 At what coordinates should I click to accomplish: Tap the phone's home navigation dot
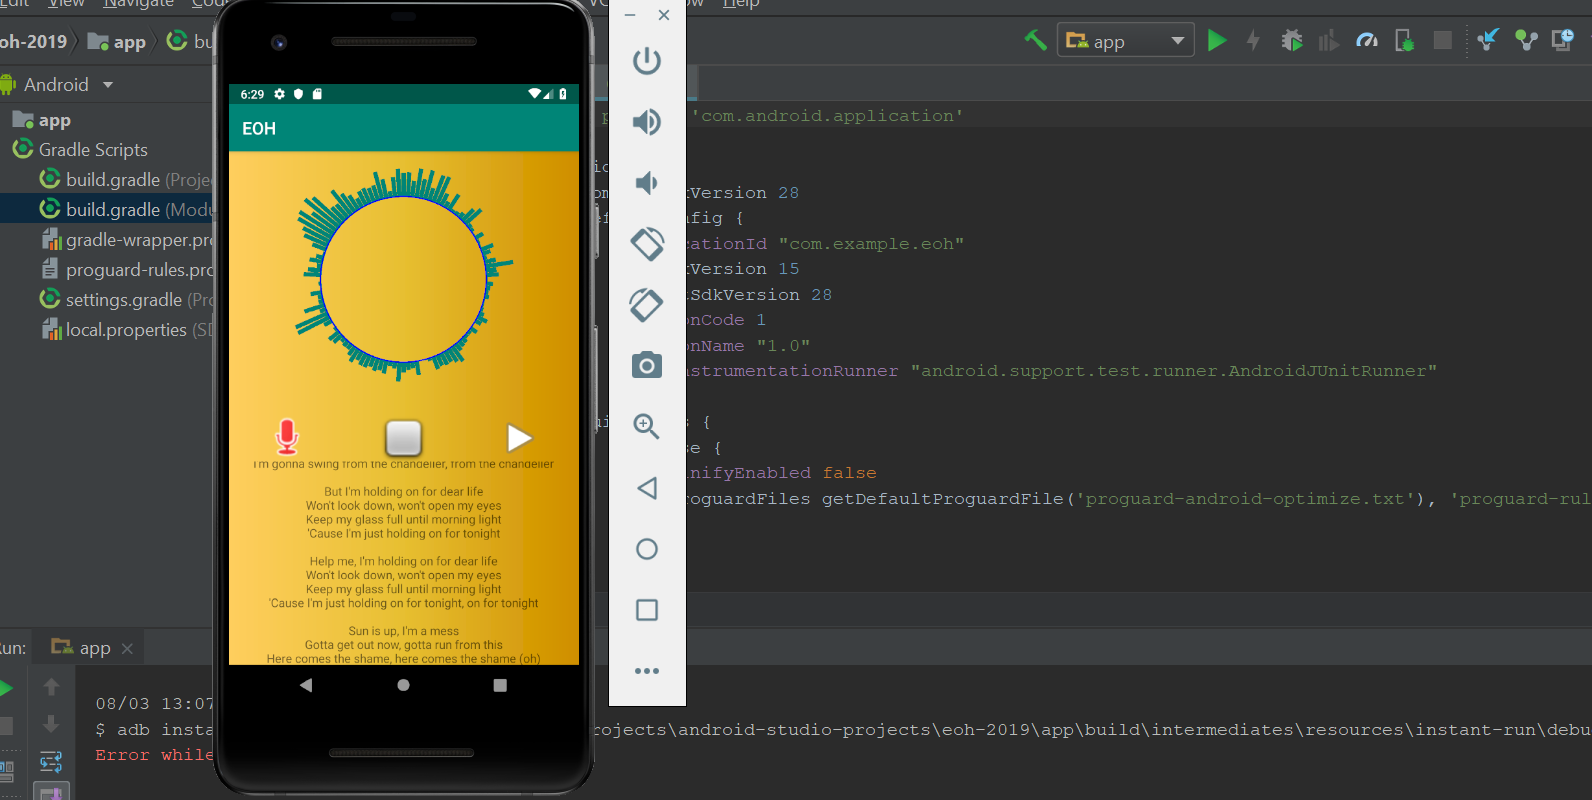coord(403,685)
